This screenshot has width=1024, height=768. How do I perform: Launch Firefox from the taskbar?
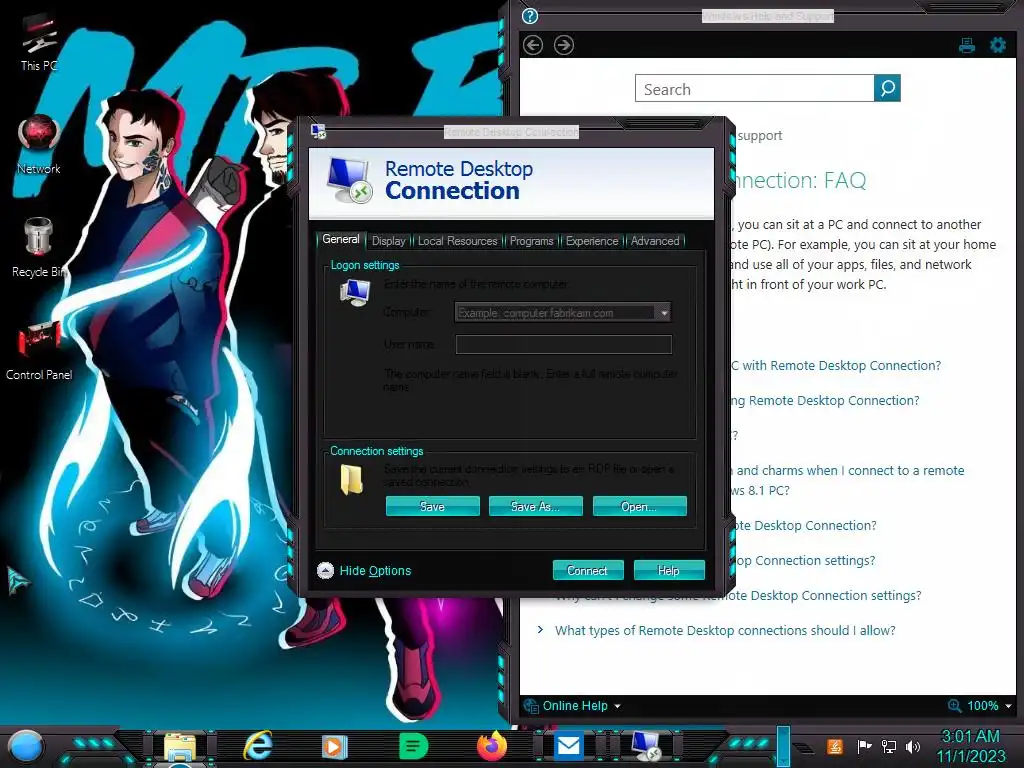[x=492, y=746]
